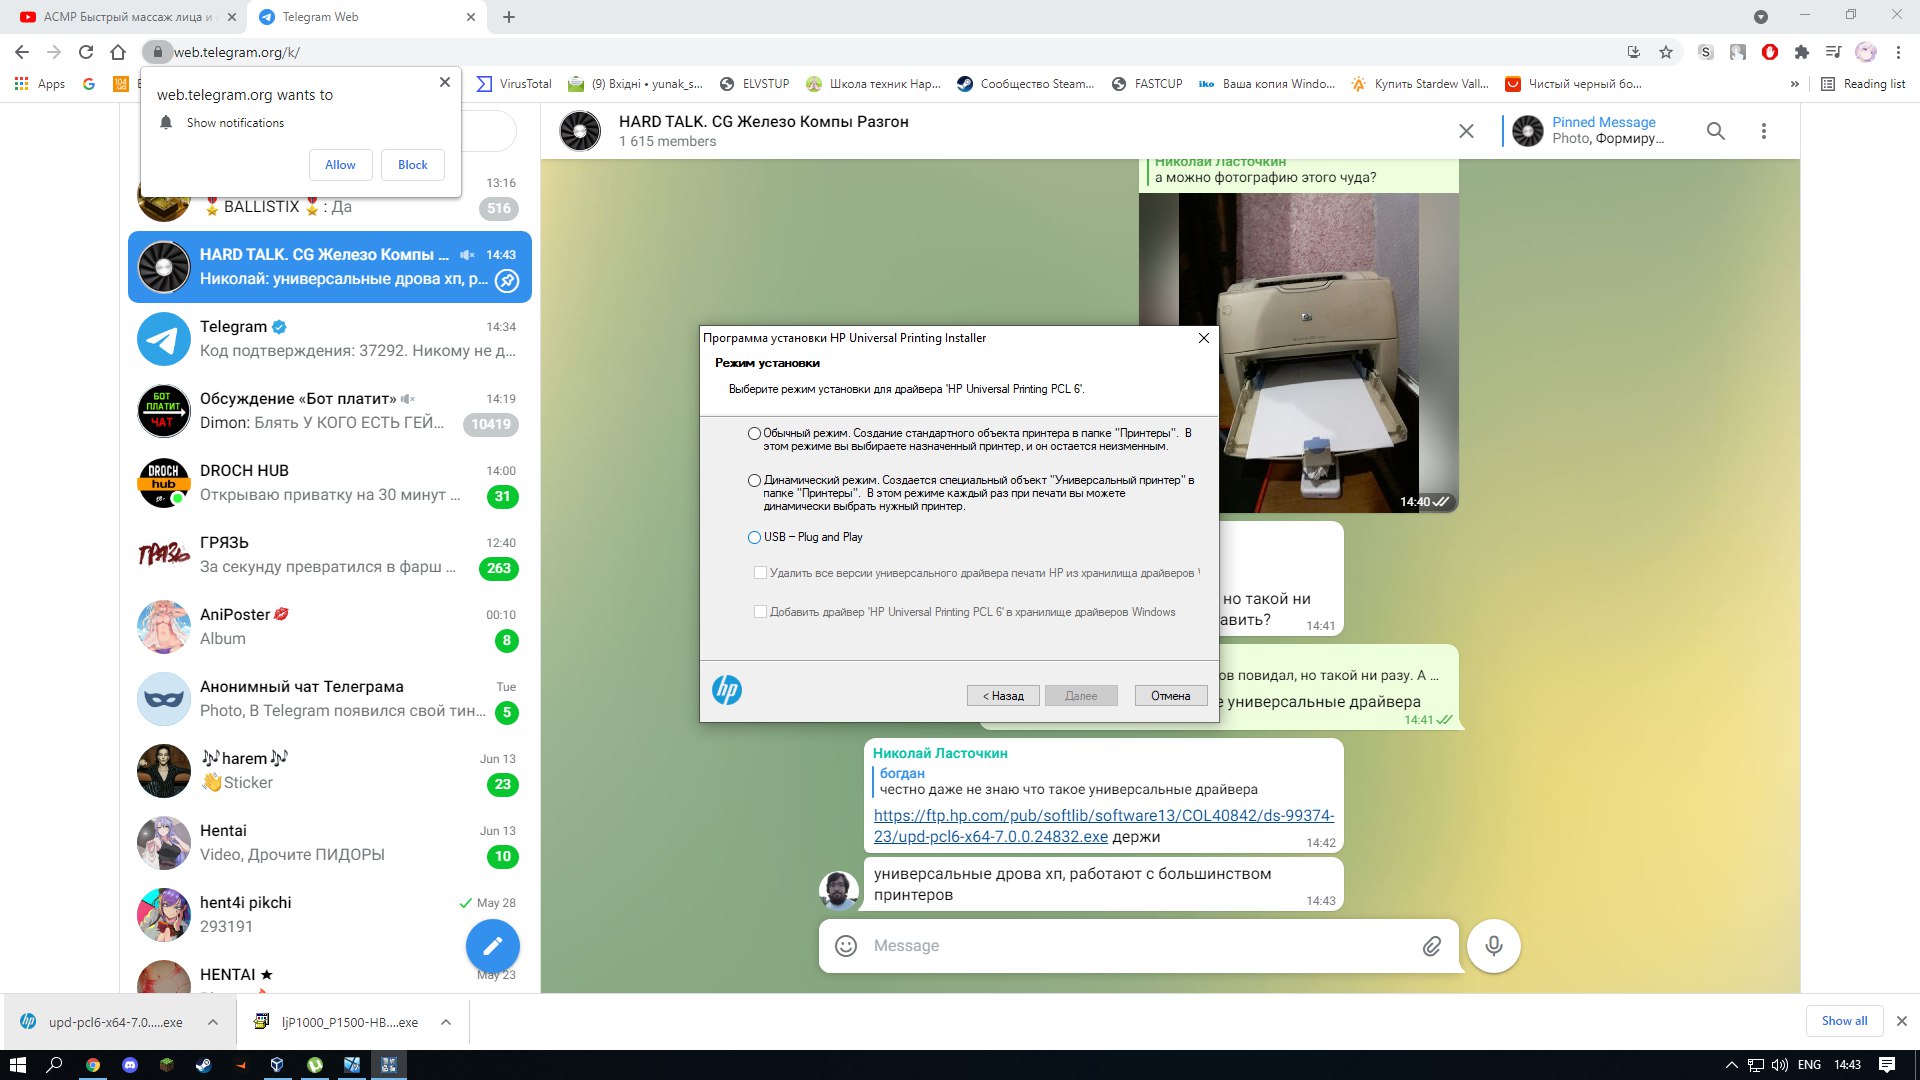This screenshot has width=1920, height=1080.
Task: Open the three-dot chat menu
Action: point(1764,131)
